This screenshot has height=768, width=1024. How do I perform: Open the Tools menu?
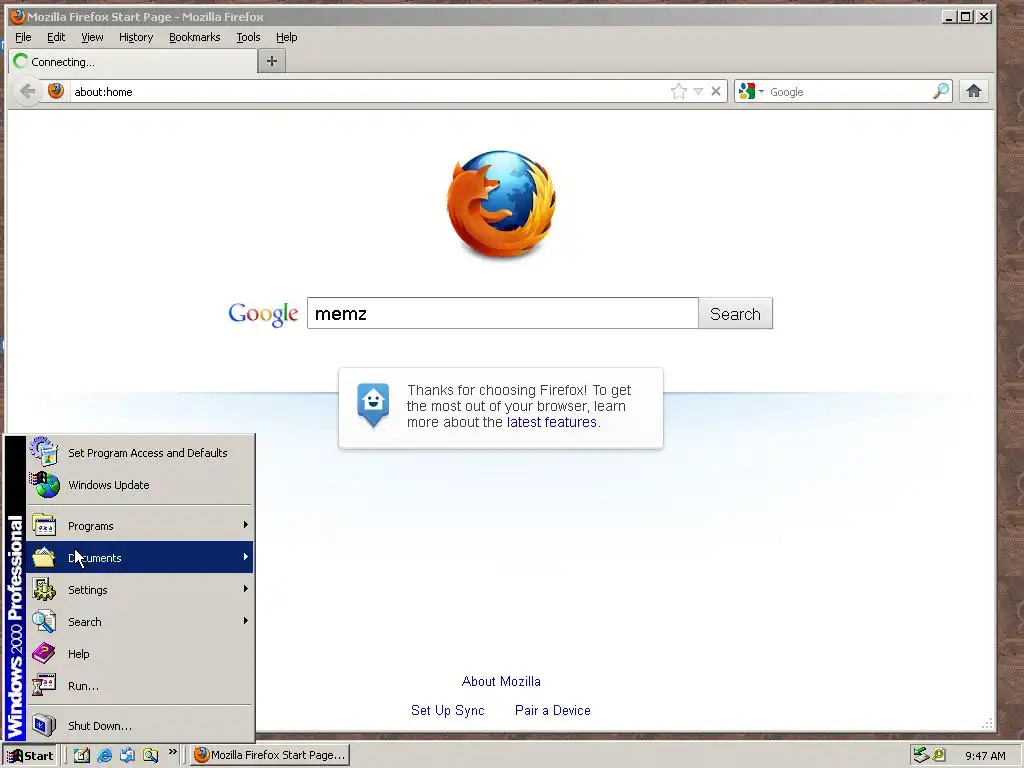(x=248, y=37)
